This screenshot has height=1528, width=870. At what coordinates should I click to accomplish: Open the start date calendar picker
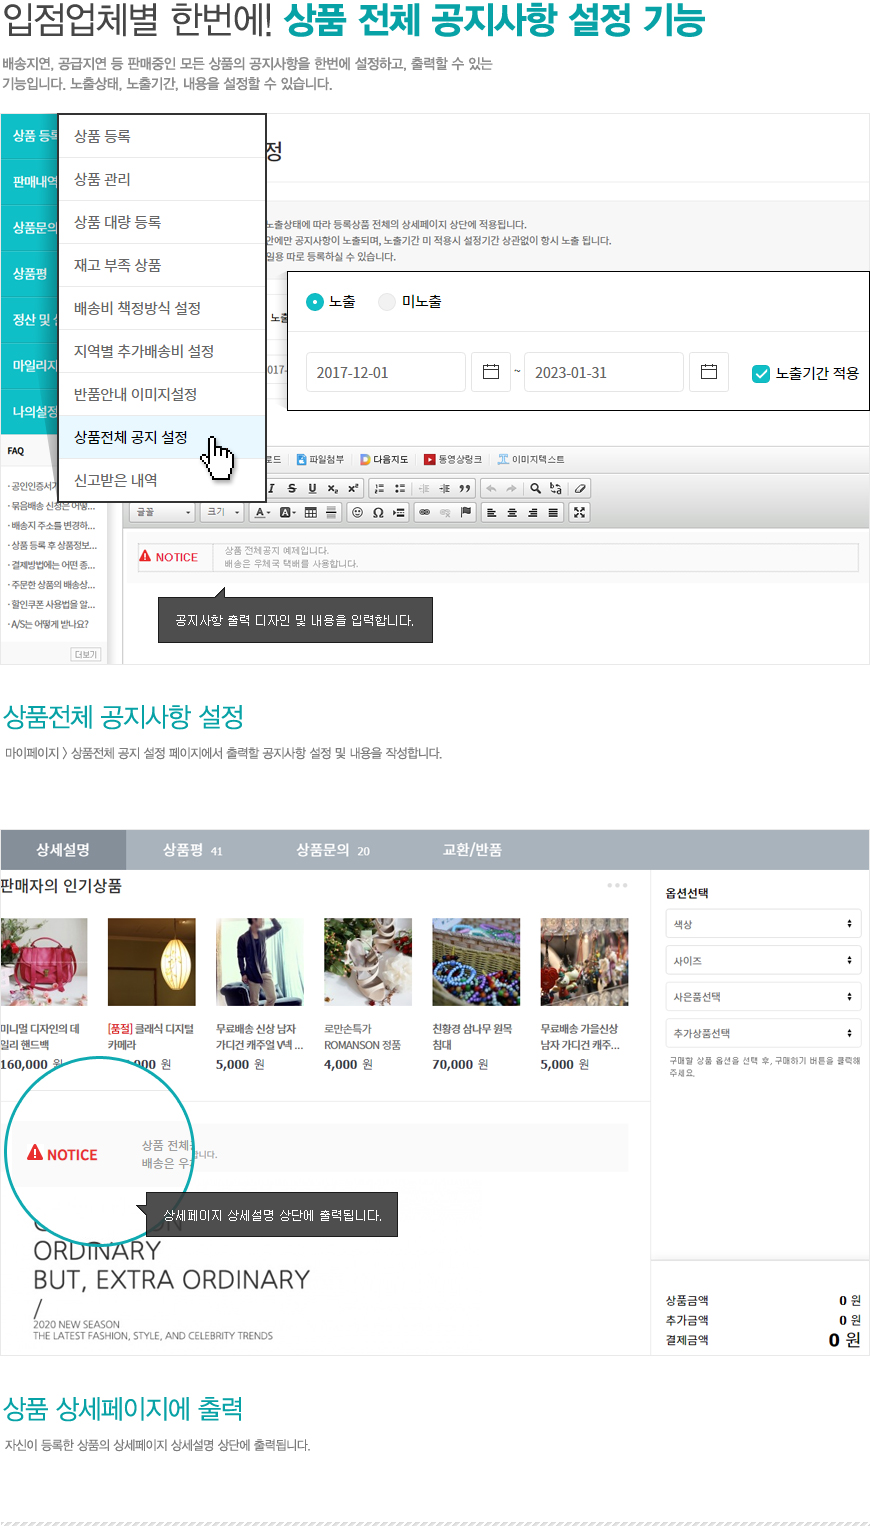pos(491,372)
